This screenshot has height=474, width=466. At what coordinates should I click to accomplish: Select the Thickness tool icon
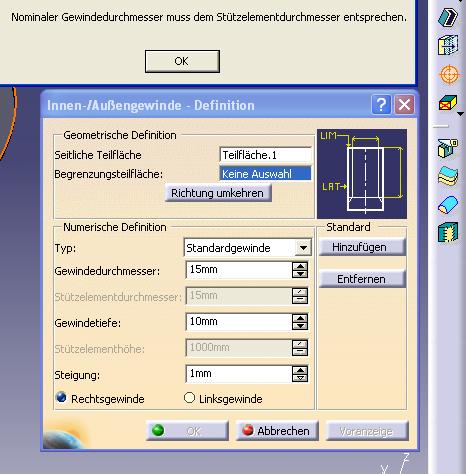(x=448, y=176)
